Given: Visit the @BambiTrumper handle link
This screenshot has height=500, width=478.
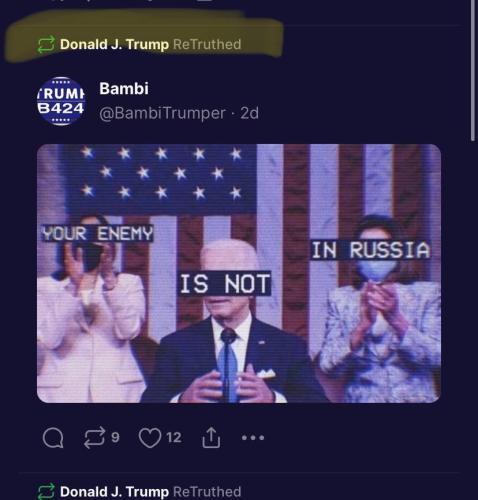Looking at the screenshot, I should (162, 113).
